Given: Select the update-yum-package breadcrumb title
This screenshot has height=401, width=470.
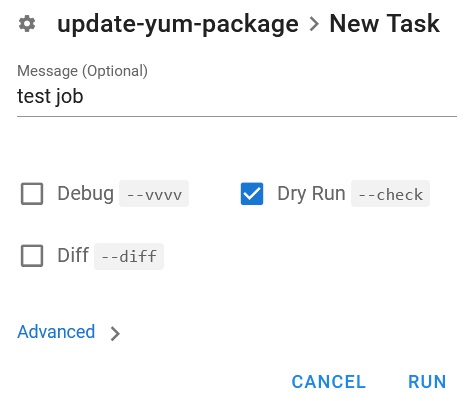Looking at the screenshot, I should [x=178, y=25].
